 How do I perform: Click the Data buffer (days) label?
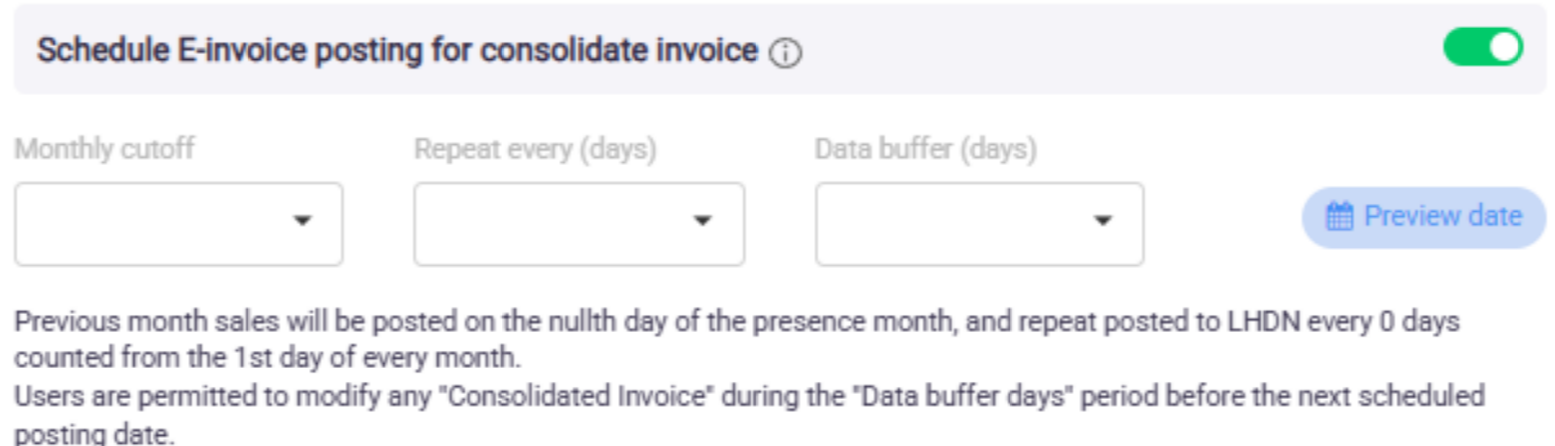(x=925, y=149)
